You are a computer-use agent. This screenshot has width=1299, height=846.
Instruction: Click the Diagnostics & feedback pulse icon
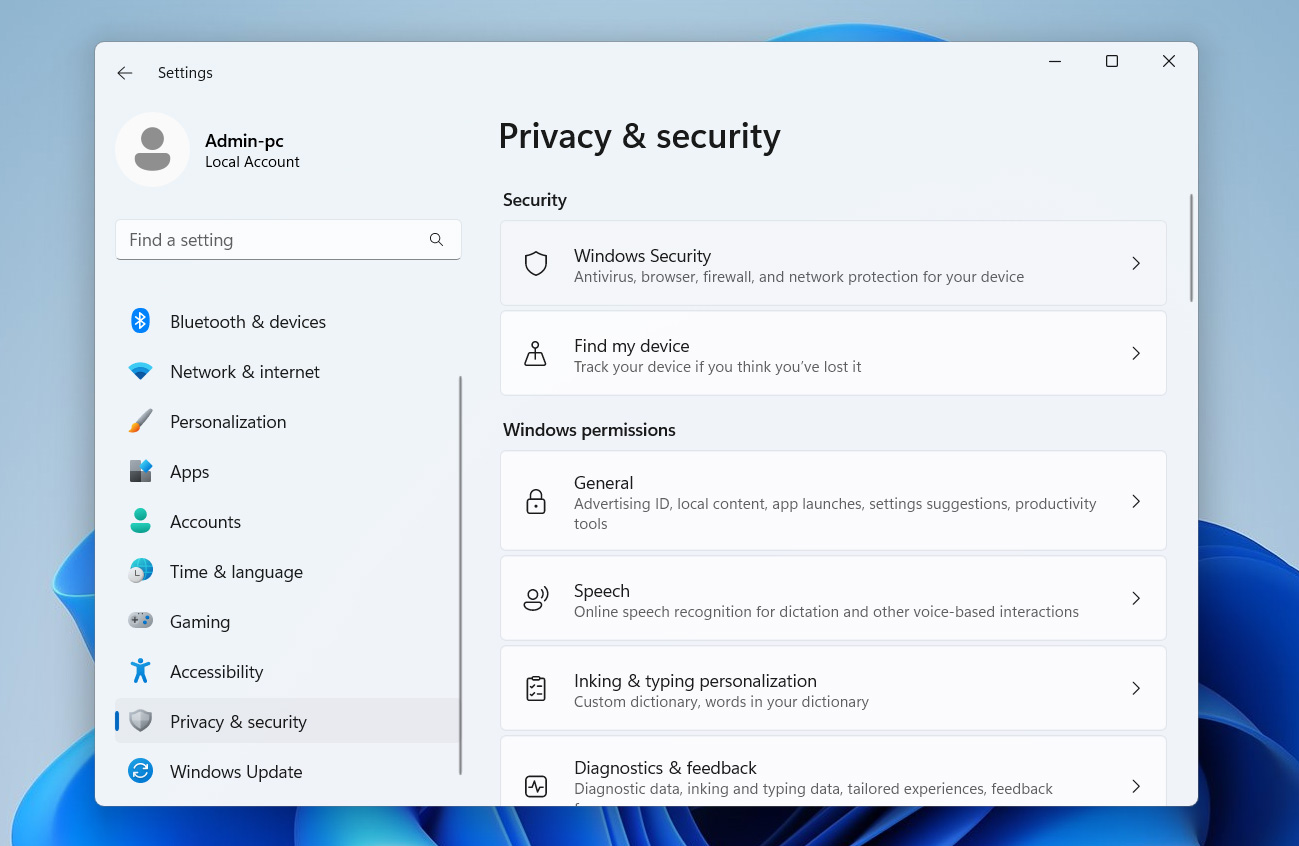536,786
